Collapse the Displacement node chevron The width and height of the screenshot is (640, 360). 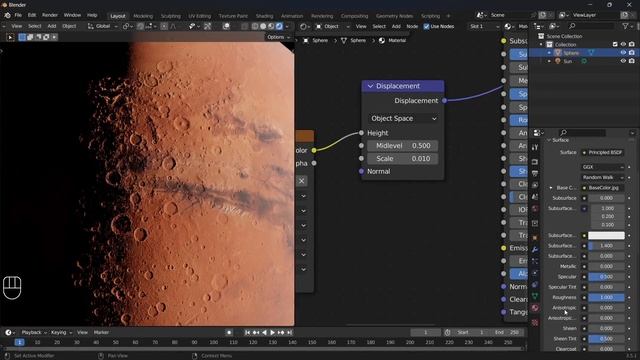[x=370, y=86]
